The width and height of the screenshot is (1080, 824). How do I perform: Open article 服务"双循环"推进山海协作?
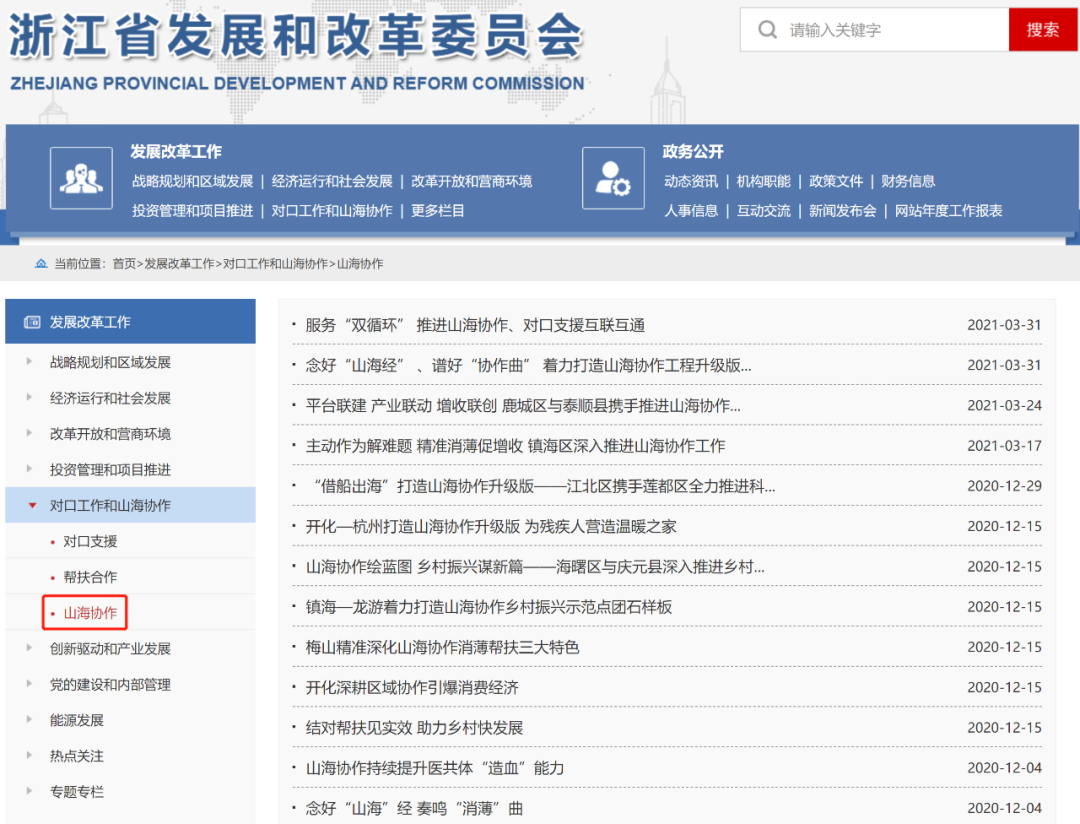(x=475, y=325)
